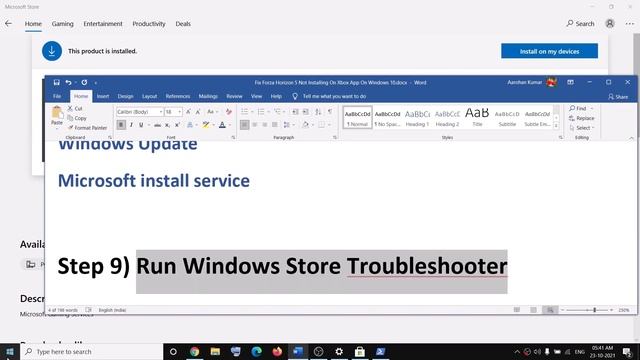Apply yellow text highlight color
Viewport: 640px width, 360px height.
(205, 125)
